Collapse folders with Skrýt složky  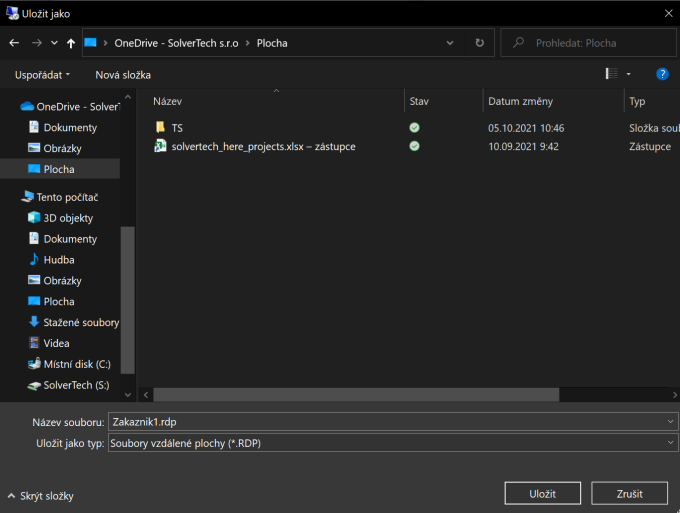(41, 496)
